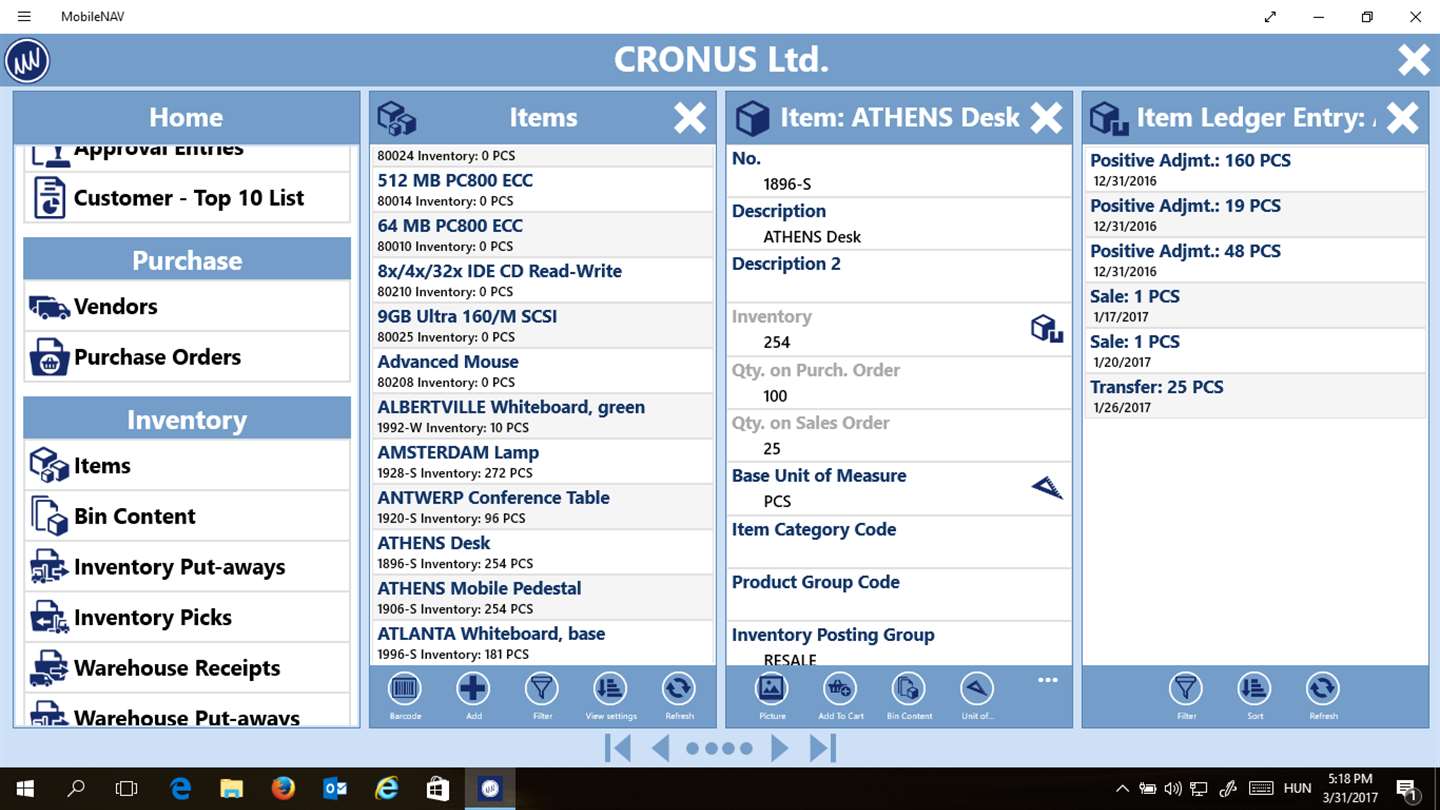Select AMSTERDAM Lamp item

point(543,462)
